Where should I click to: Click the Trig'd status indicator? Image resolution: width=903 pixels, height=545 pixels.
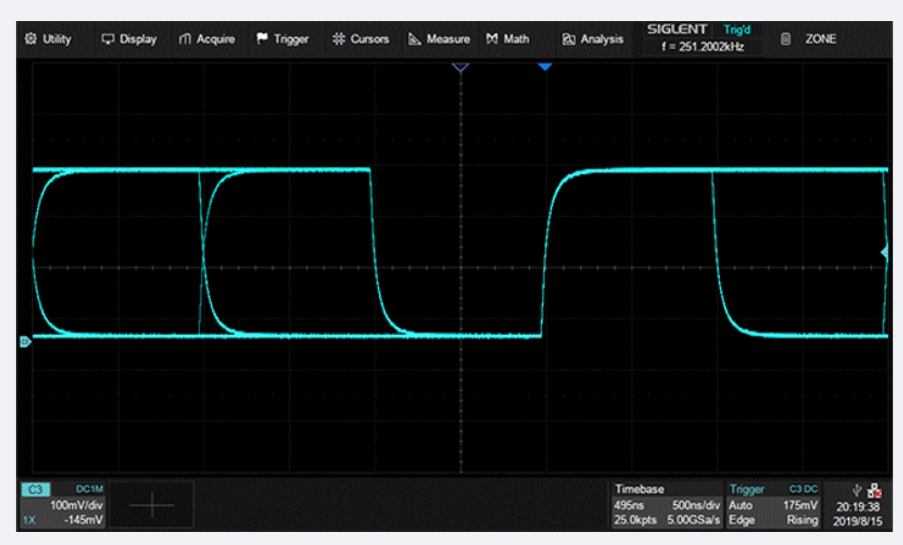737,29
